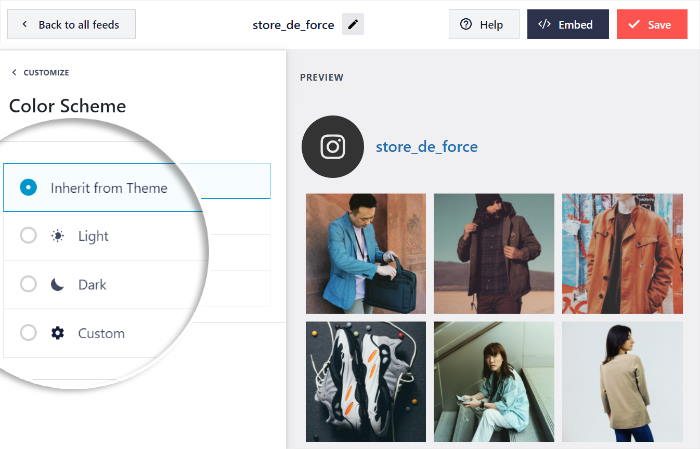This screenshot has width=700, height=449.
Task: Click the moon icon for Dark scheme
Action: coord(58,285)
